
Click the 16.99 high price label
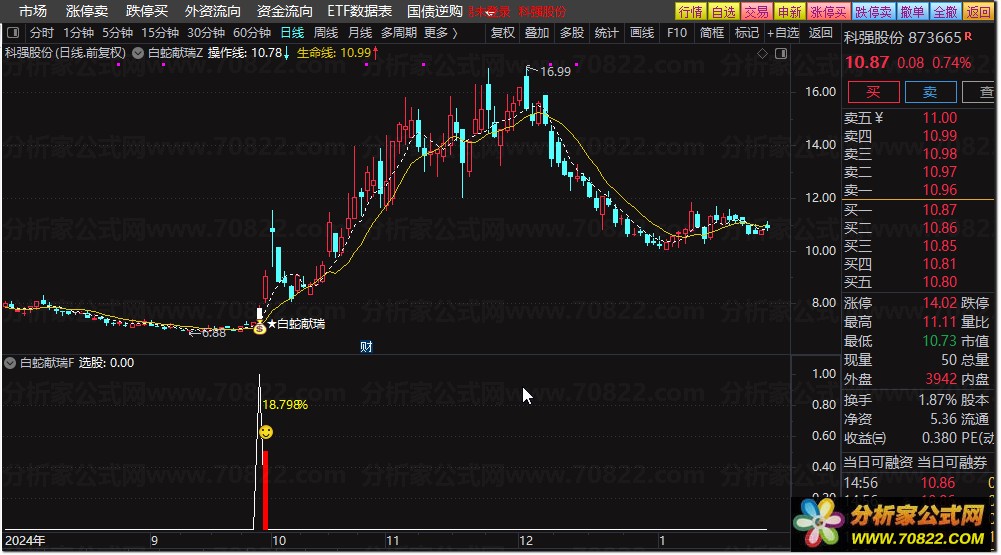point(555,72)
